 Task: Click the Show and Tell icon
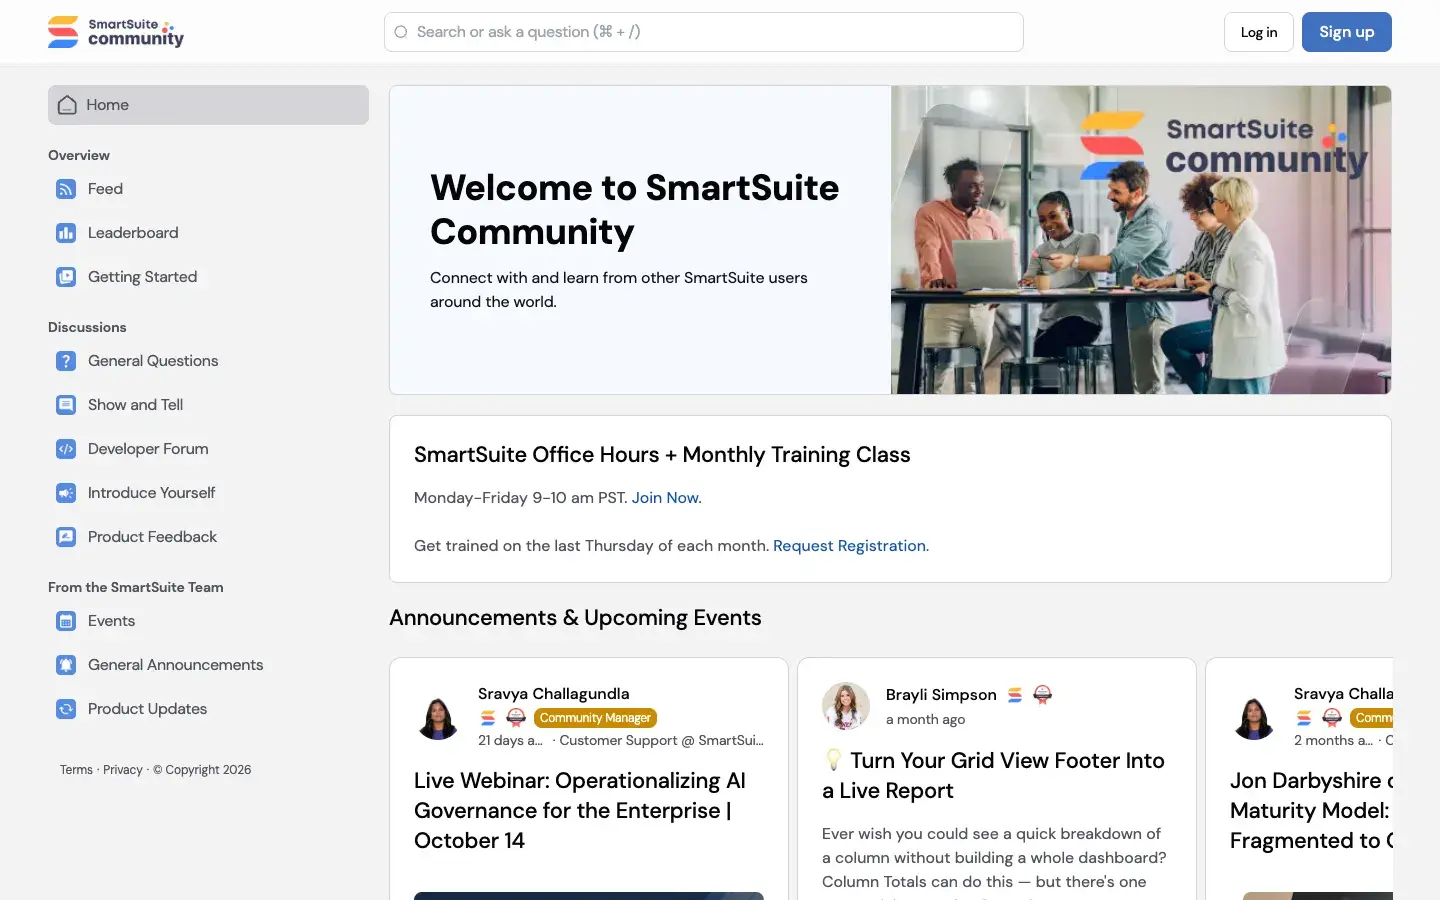(x=66, y=405)
